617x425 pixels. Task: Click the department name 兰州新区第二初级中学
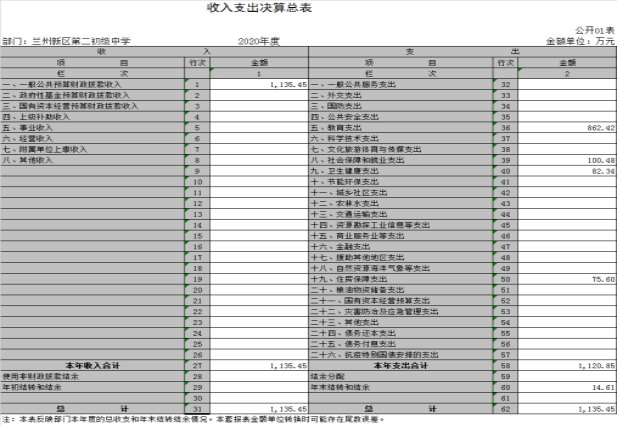click(x=82, y=41)
